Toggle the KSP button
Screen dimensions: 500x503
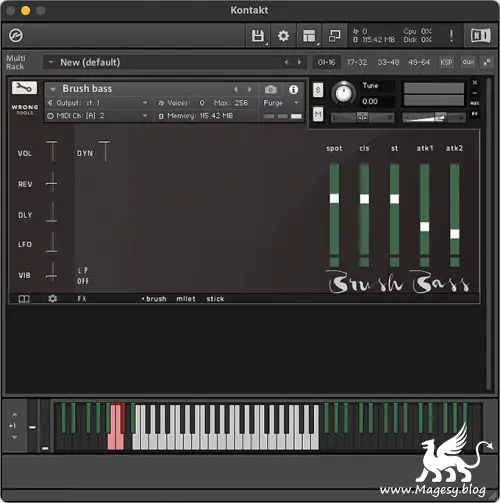click(446, 62)
